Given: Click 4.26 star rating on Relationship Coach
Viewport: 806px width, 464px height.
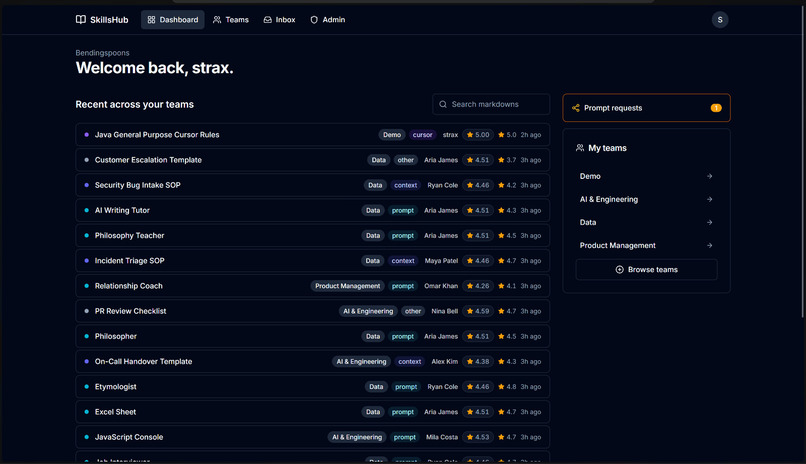Looking at the screenshot, I should point(478,286).
